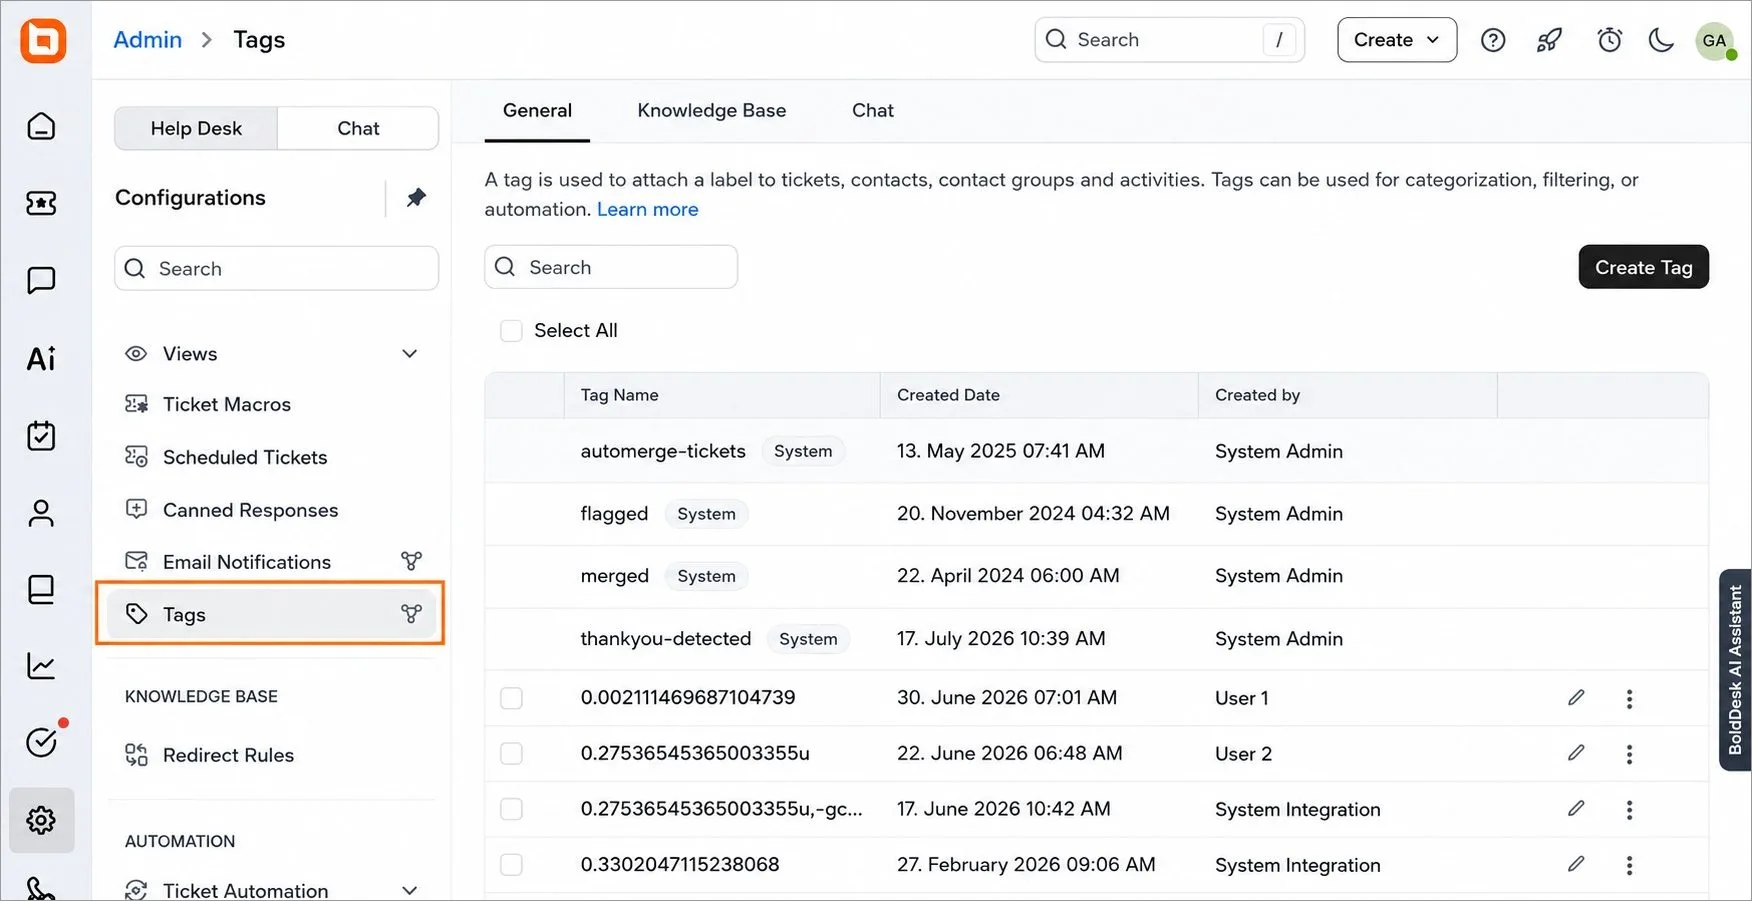Open more options for the 17. June 2026 tag
Screen dimensions: 1752x901
click(1629, 809)
